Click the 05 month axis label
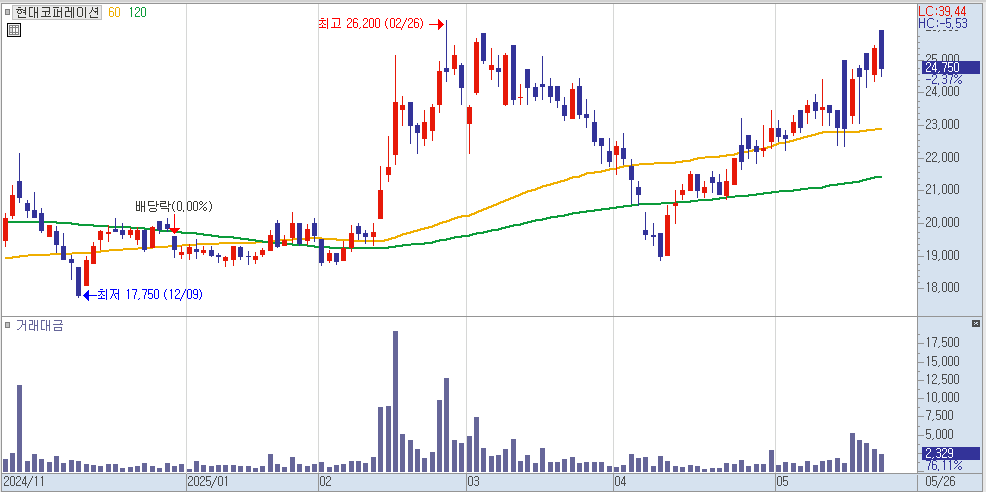 point(782,482)
